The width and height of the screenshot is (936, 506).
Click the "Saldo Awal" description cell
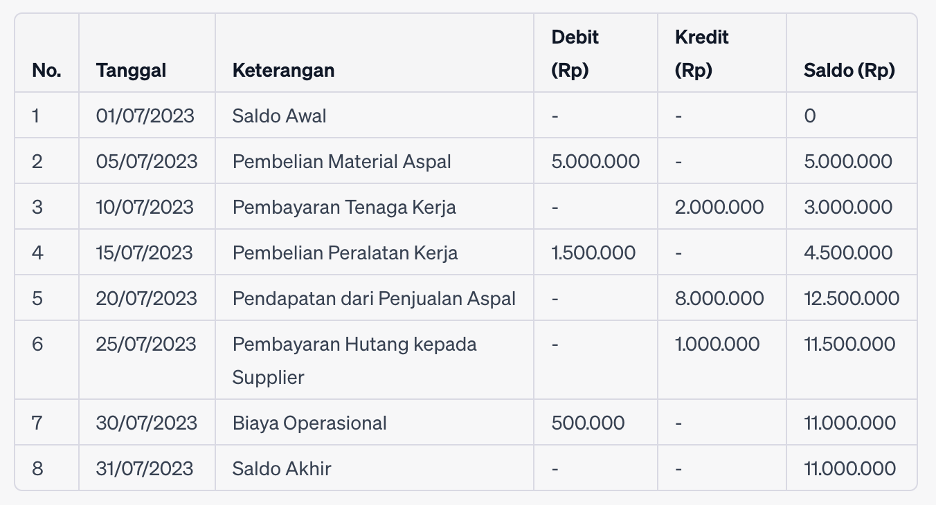279,116
